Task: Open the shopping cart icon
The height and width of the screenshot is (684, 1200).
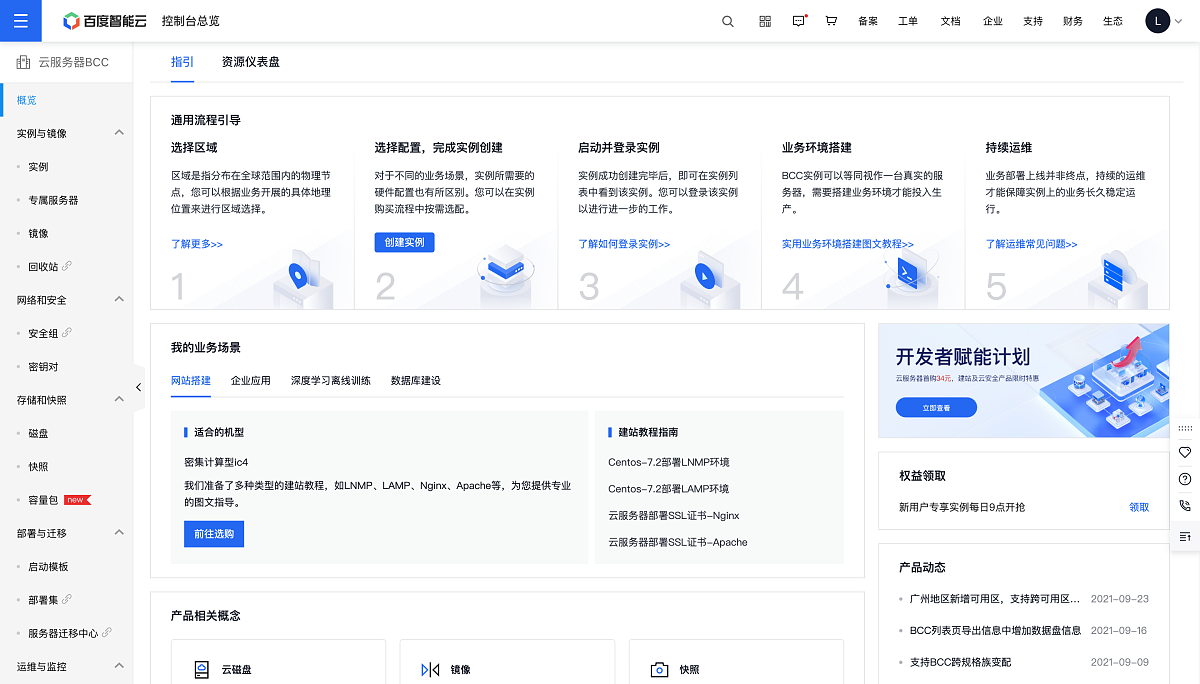Action: tap(831, 21)
